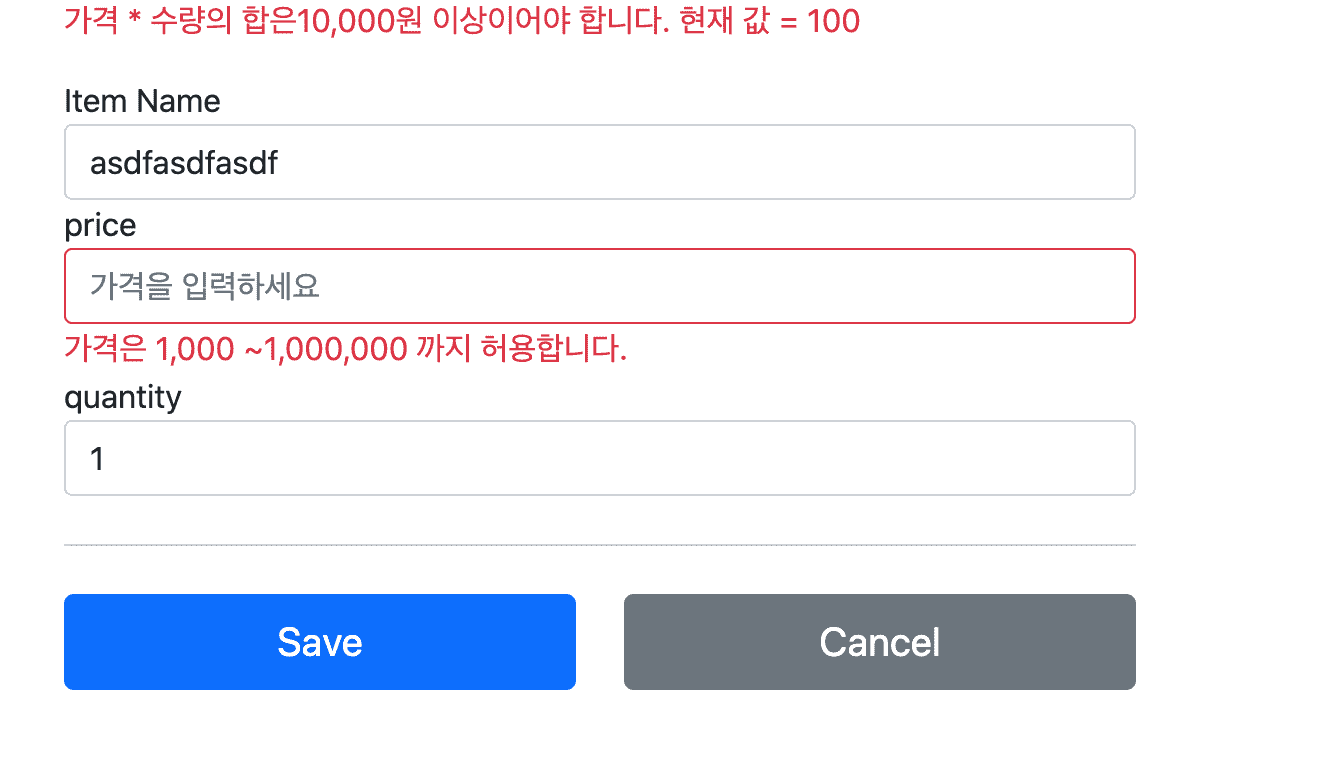Click the placeholder "가격을 입력하세요"
The image size is (1320, 770).
[205, 287]
